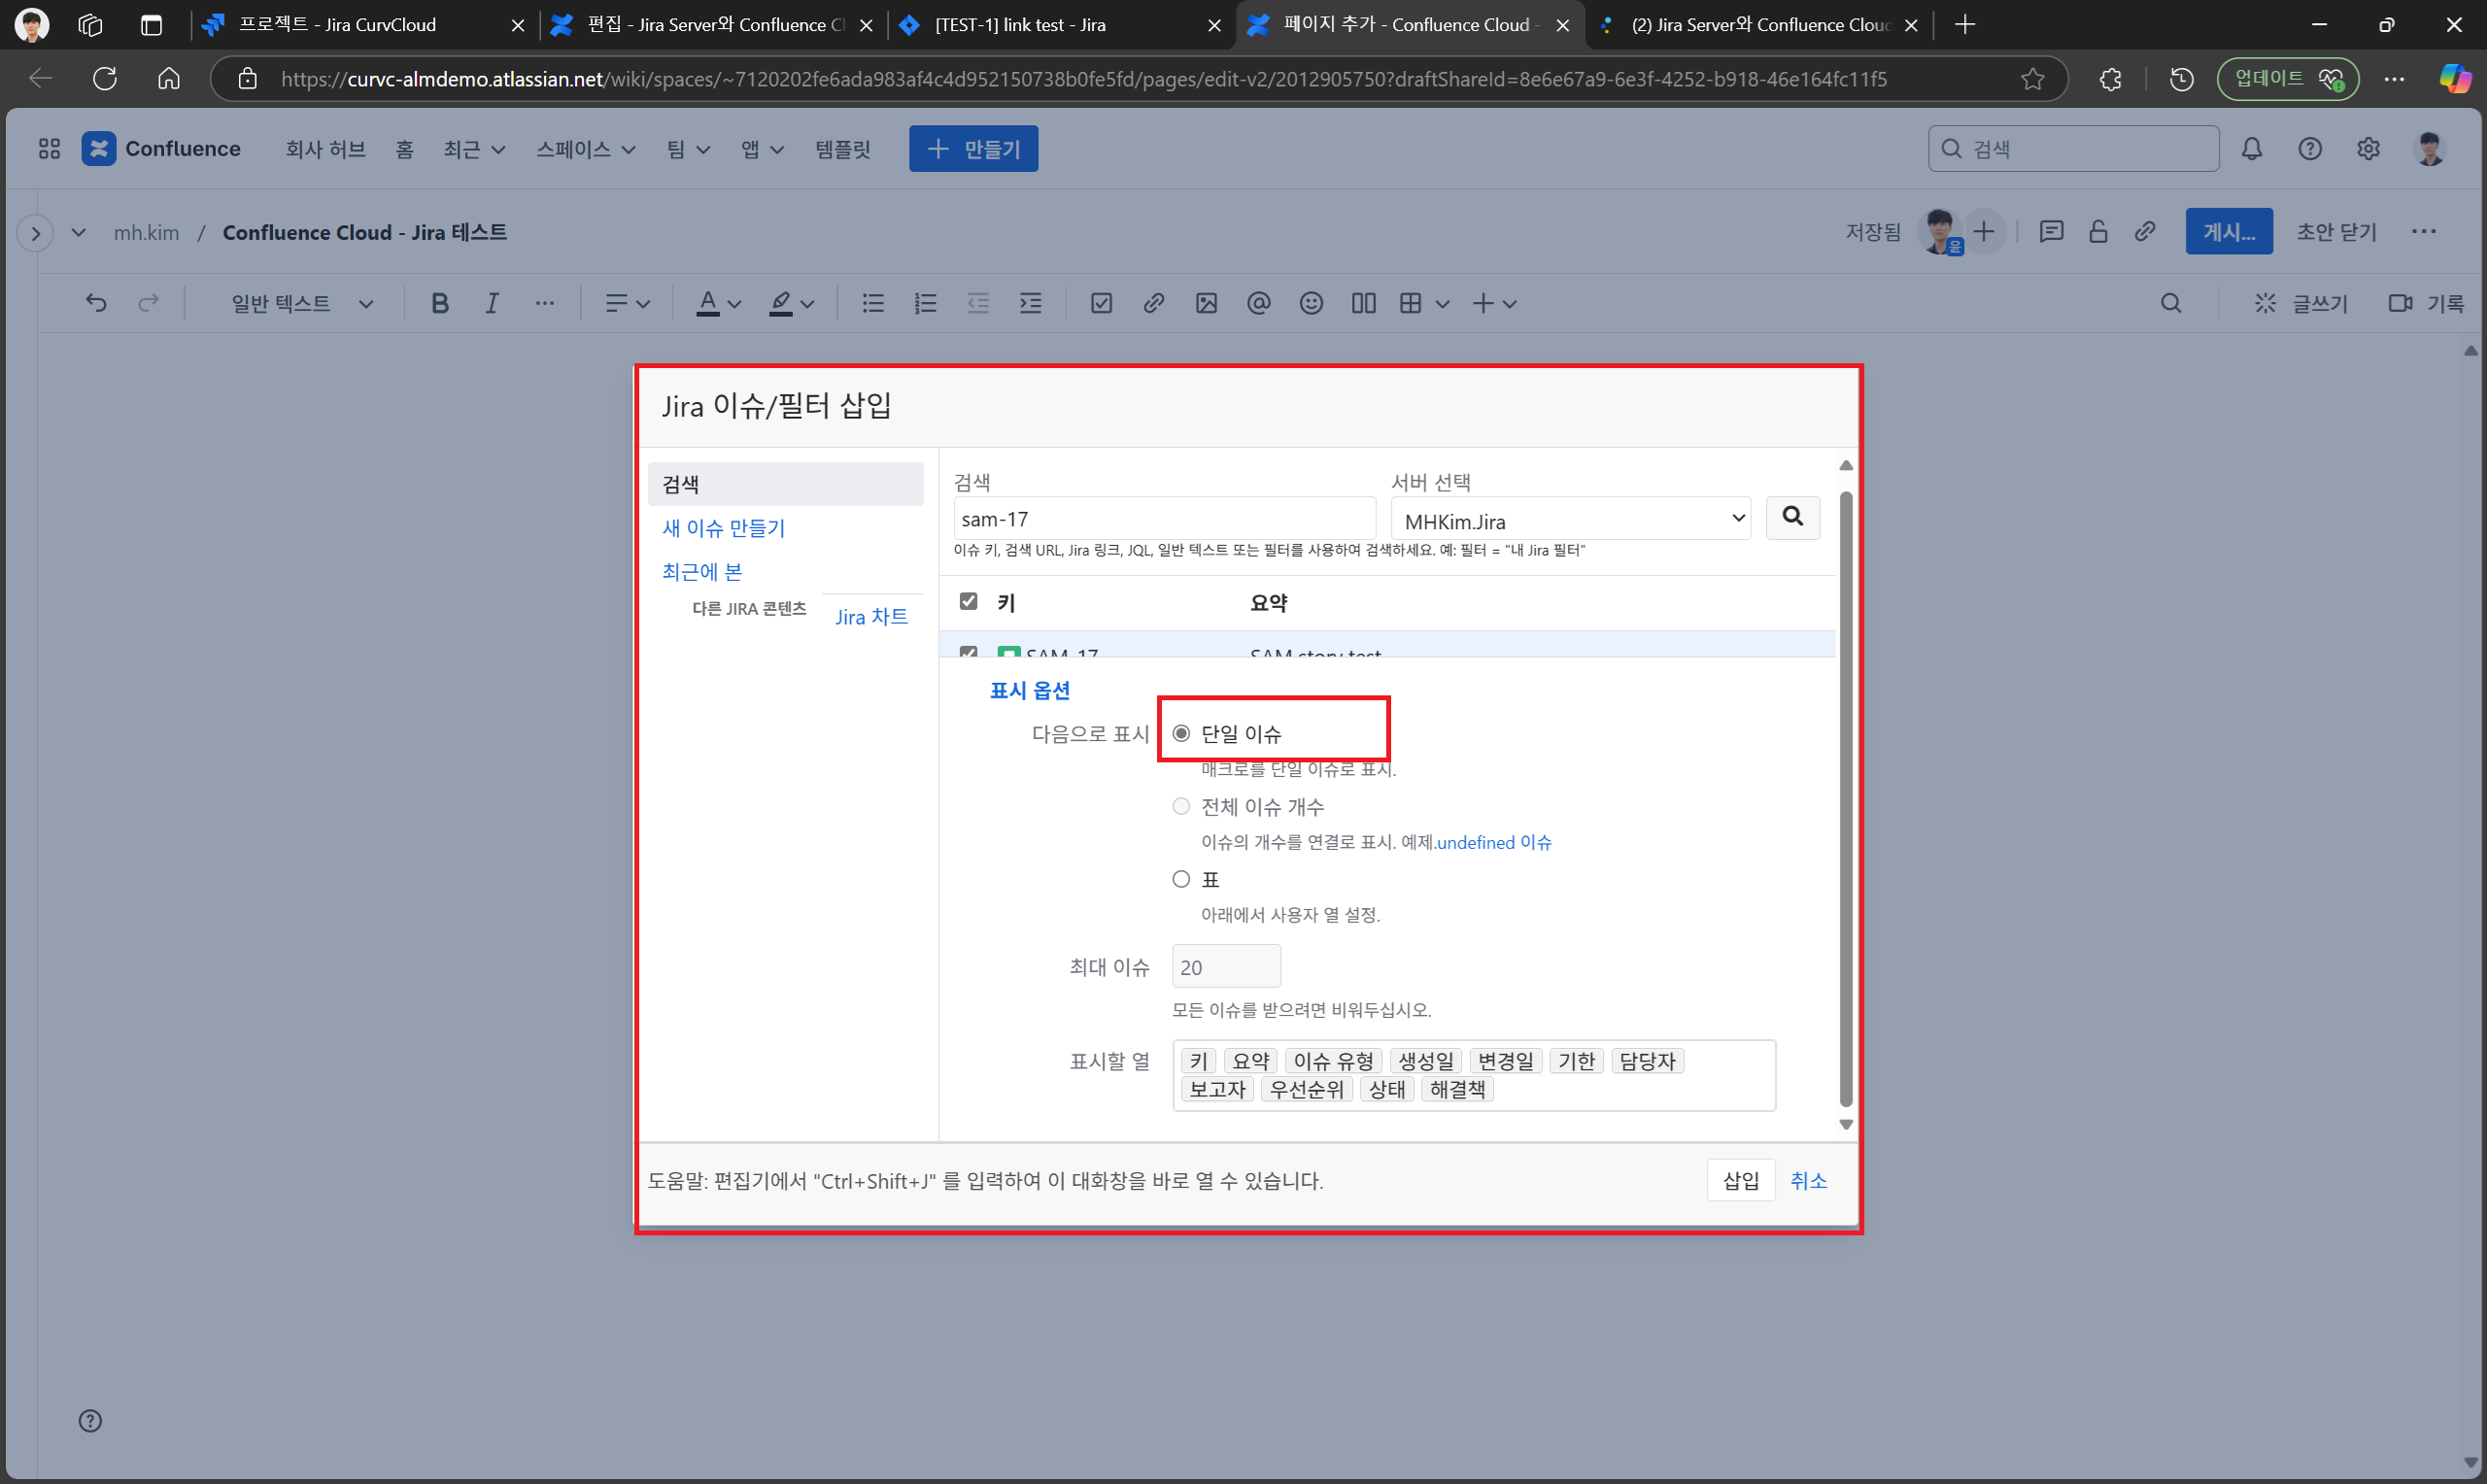The image size is (2487, 1484).
Task: Click the 최대 이슈 field showing 20
Action: click(1226, 966)
